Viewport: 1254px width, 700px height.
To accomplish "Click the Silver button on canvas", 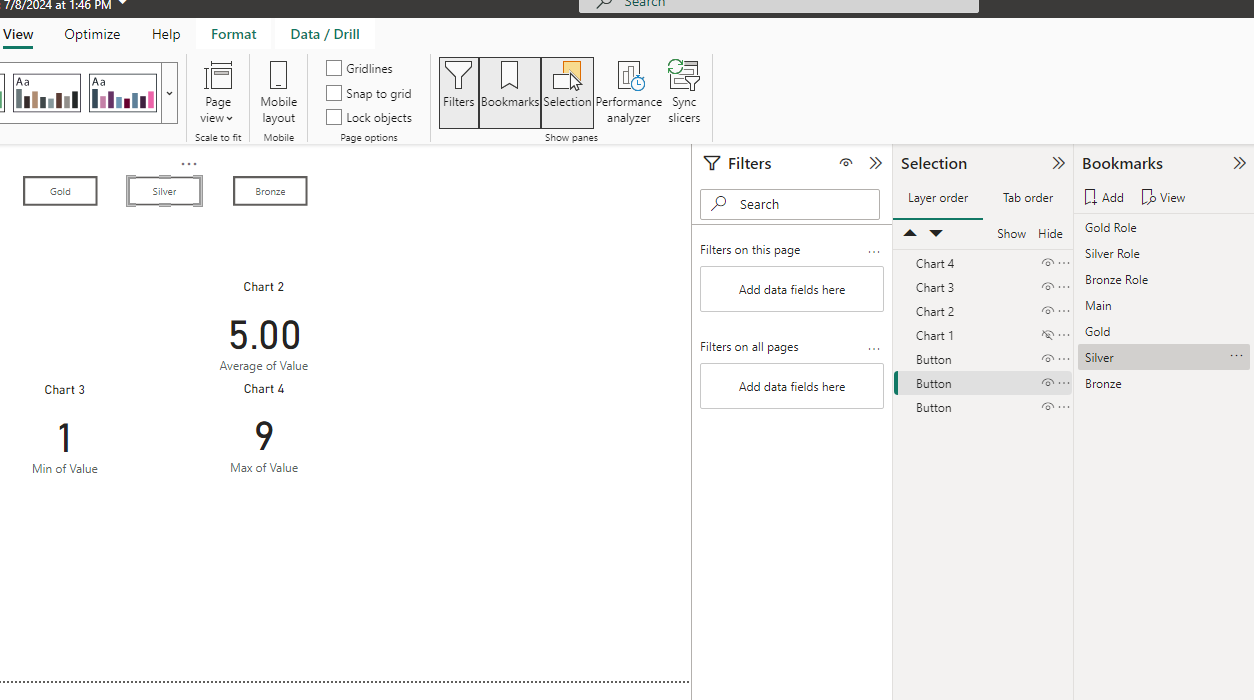I will click(164, 191).
